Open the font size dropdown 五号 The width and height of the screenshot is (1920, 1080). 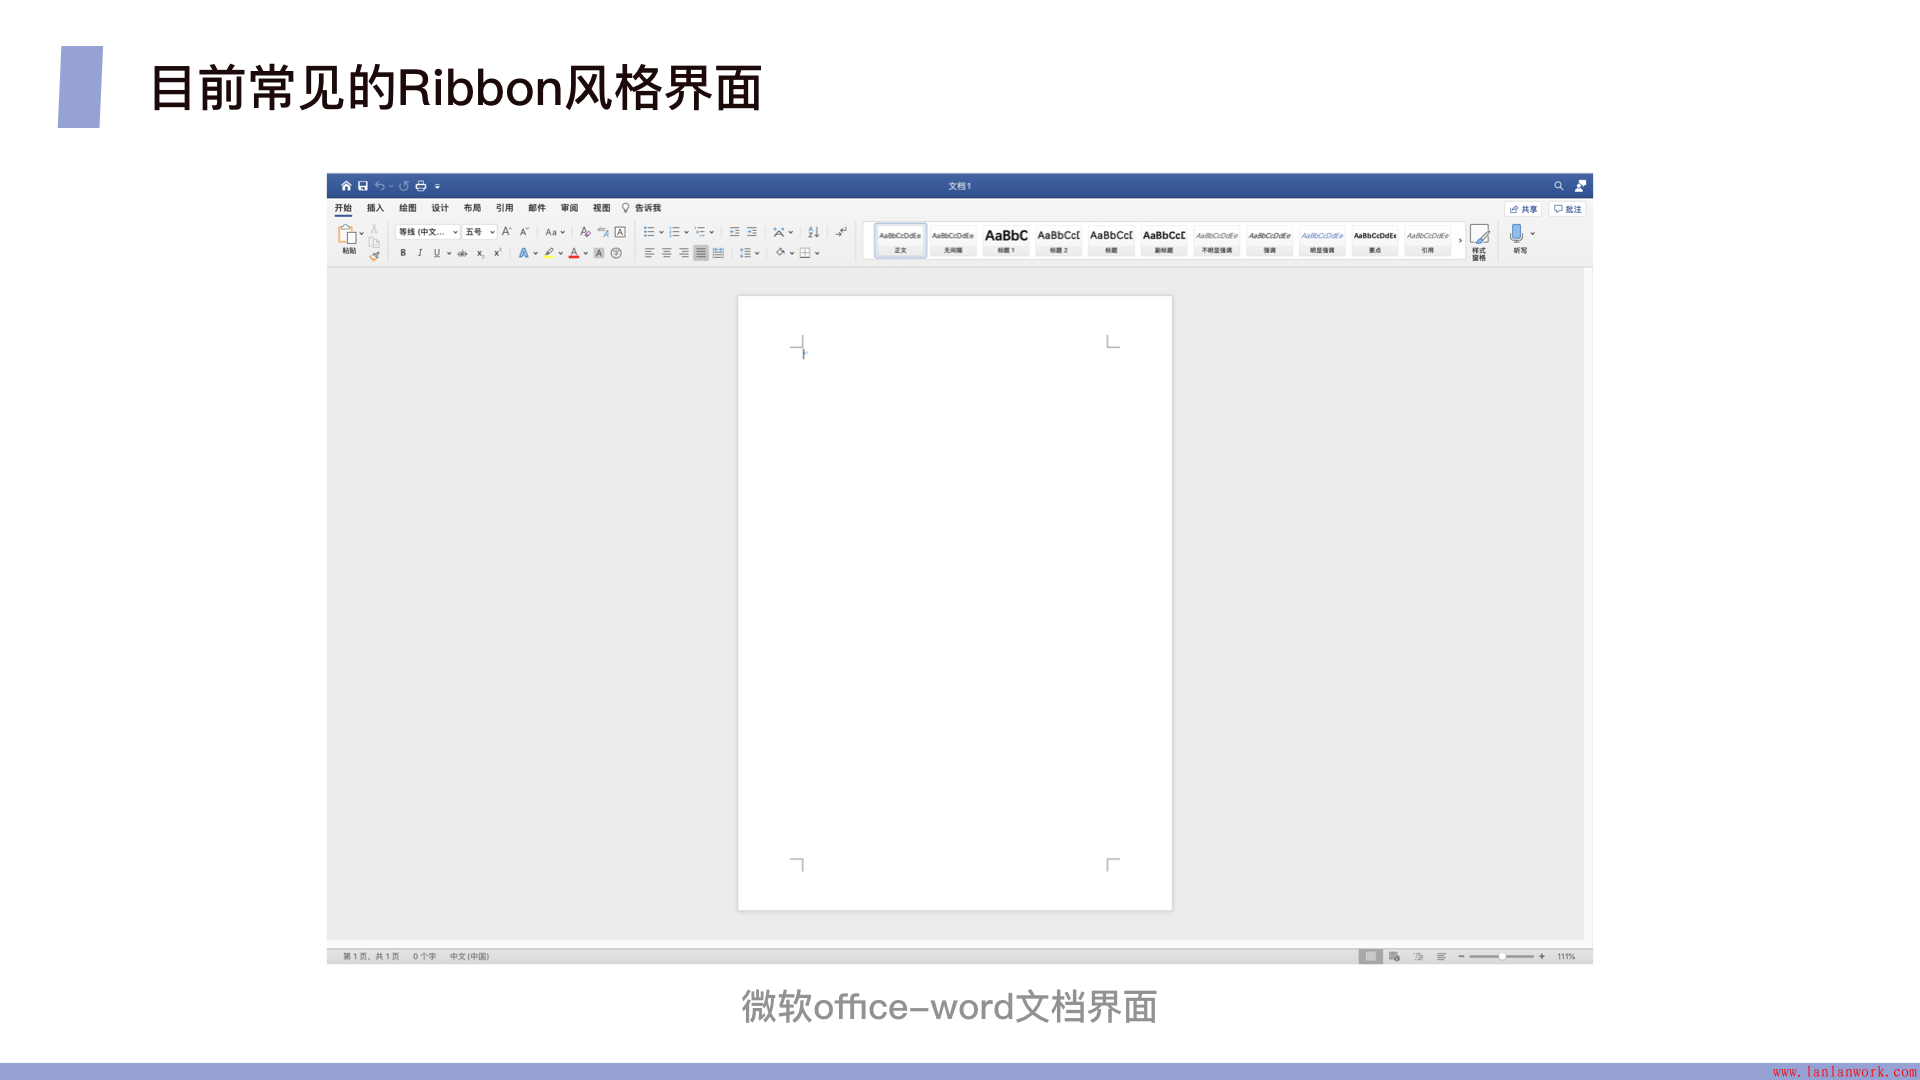(480, 232)
